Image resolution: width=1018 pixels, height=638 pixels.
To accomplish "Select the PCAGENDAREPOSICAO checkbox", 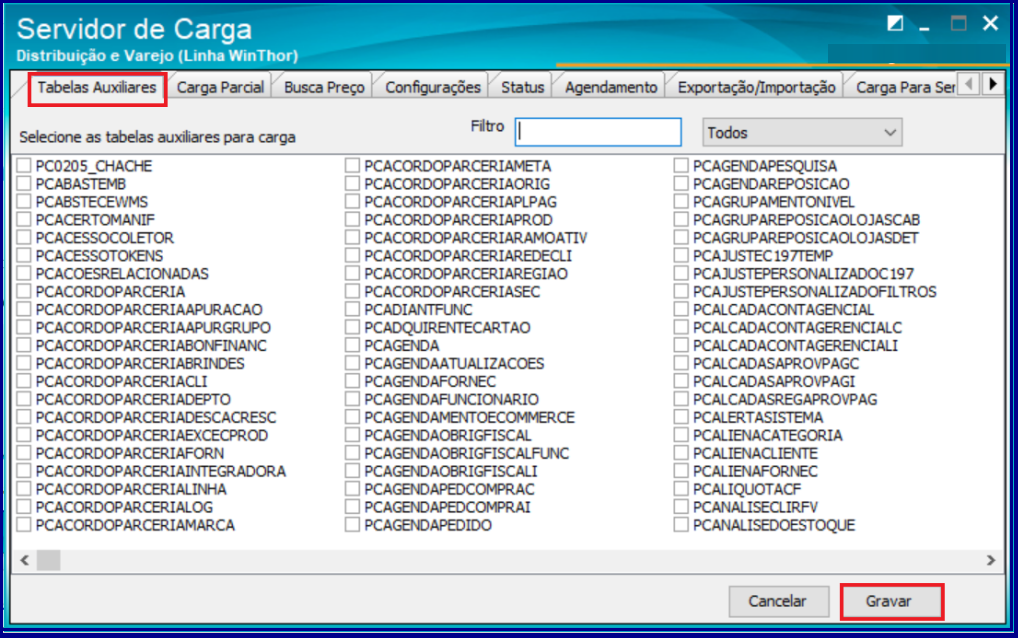I will 681,184.
